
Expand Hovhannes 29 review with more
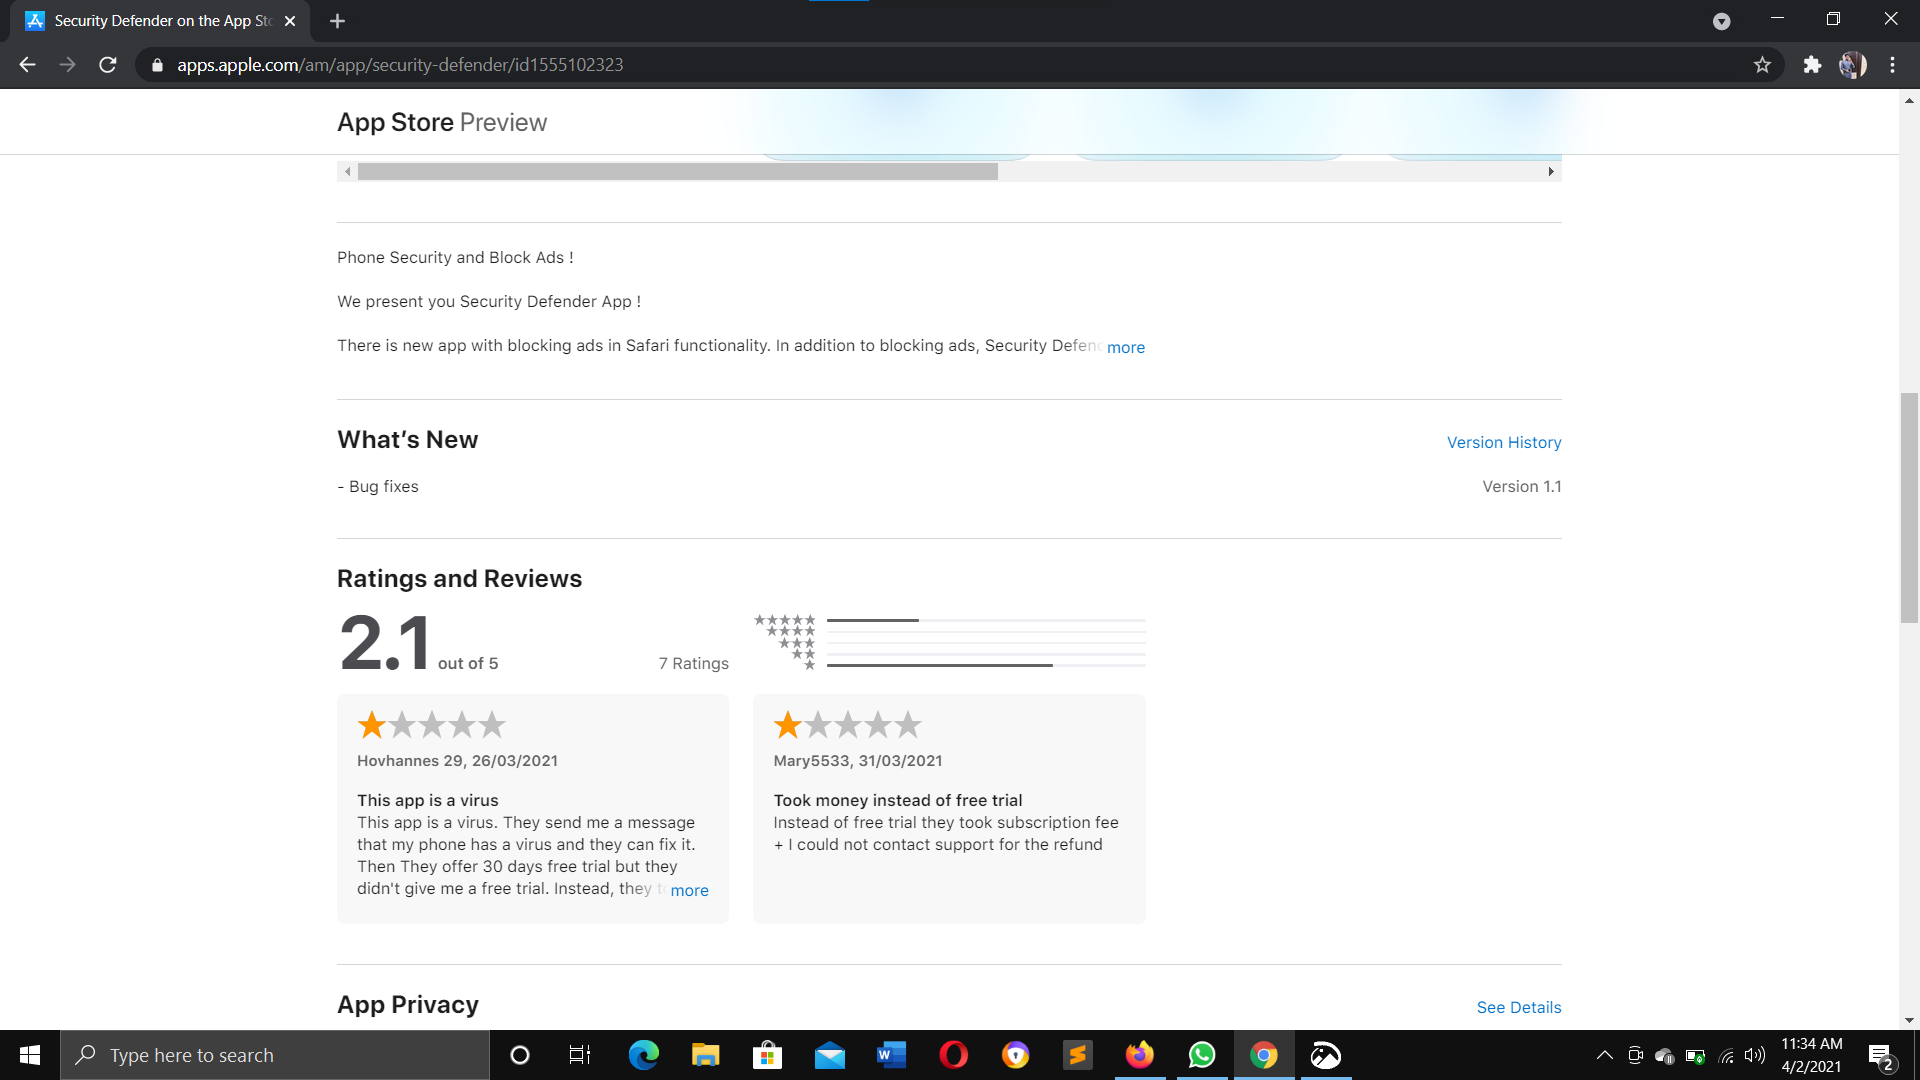point(689,890)
